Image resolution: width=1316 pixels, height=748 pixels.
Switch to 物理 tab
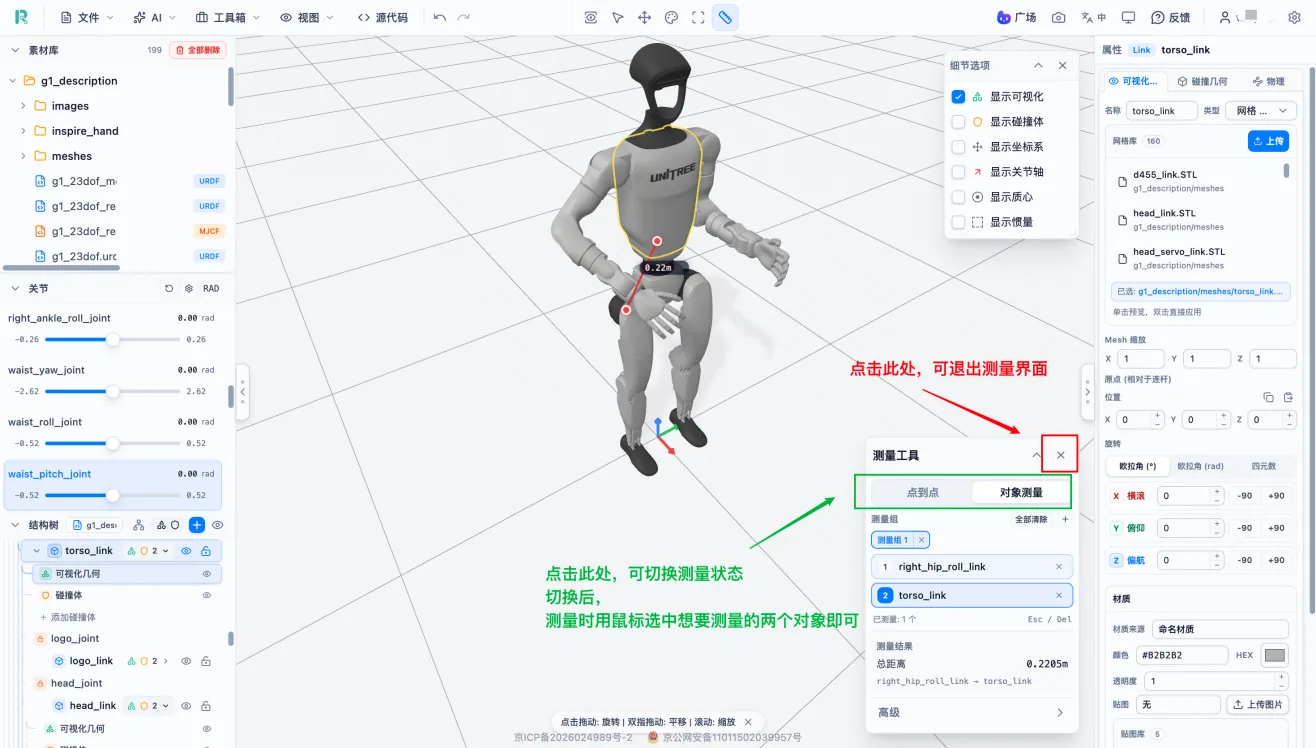pos(1267,81)
